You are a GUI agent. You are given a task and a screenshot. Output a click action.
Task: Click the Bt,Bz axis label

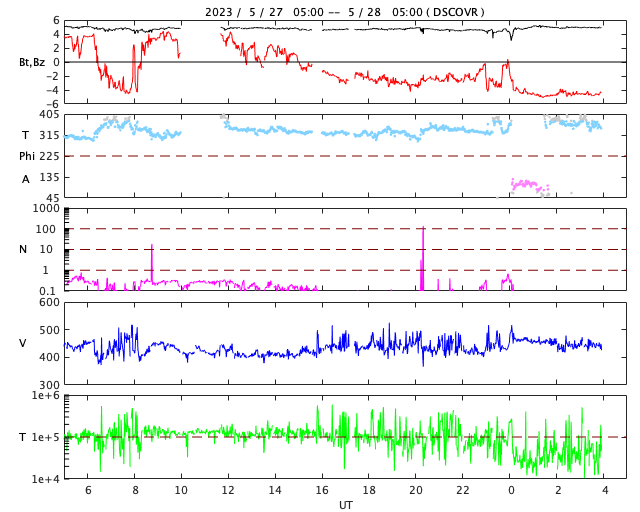[32, 62]
